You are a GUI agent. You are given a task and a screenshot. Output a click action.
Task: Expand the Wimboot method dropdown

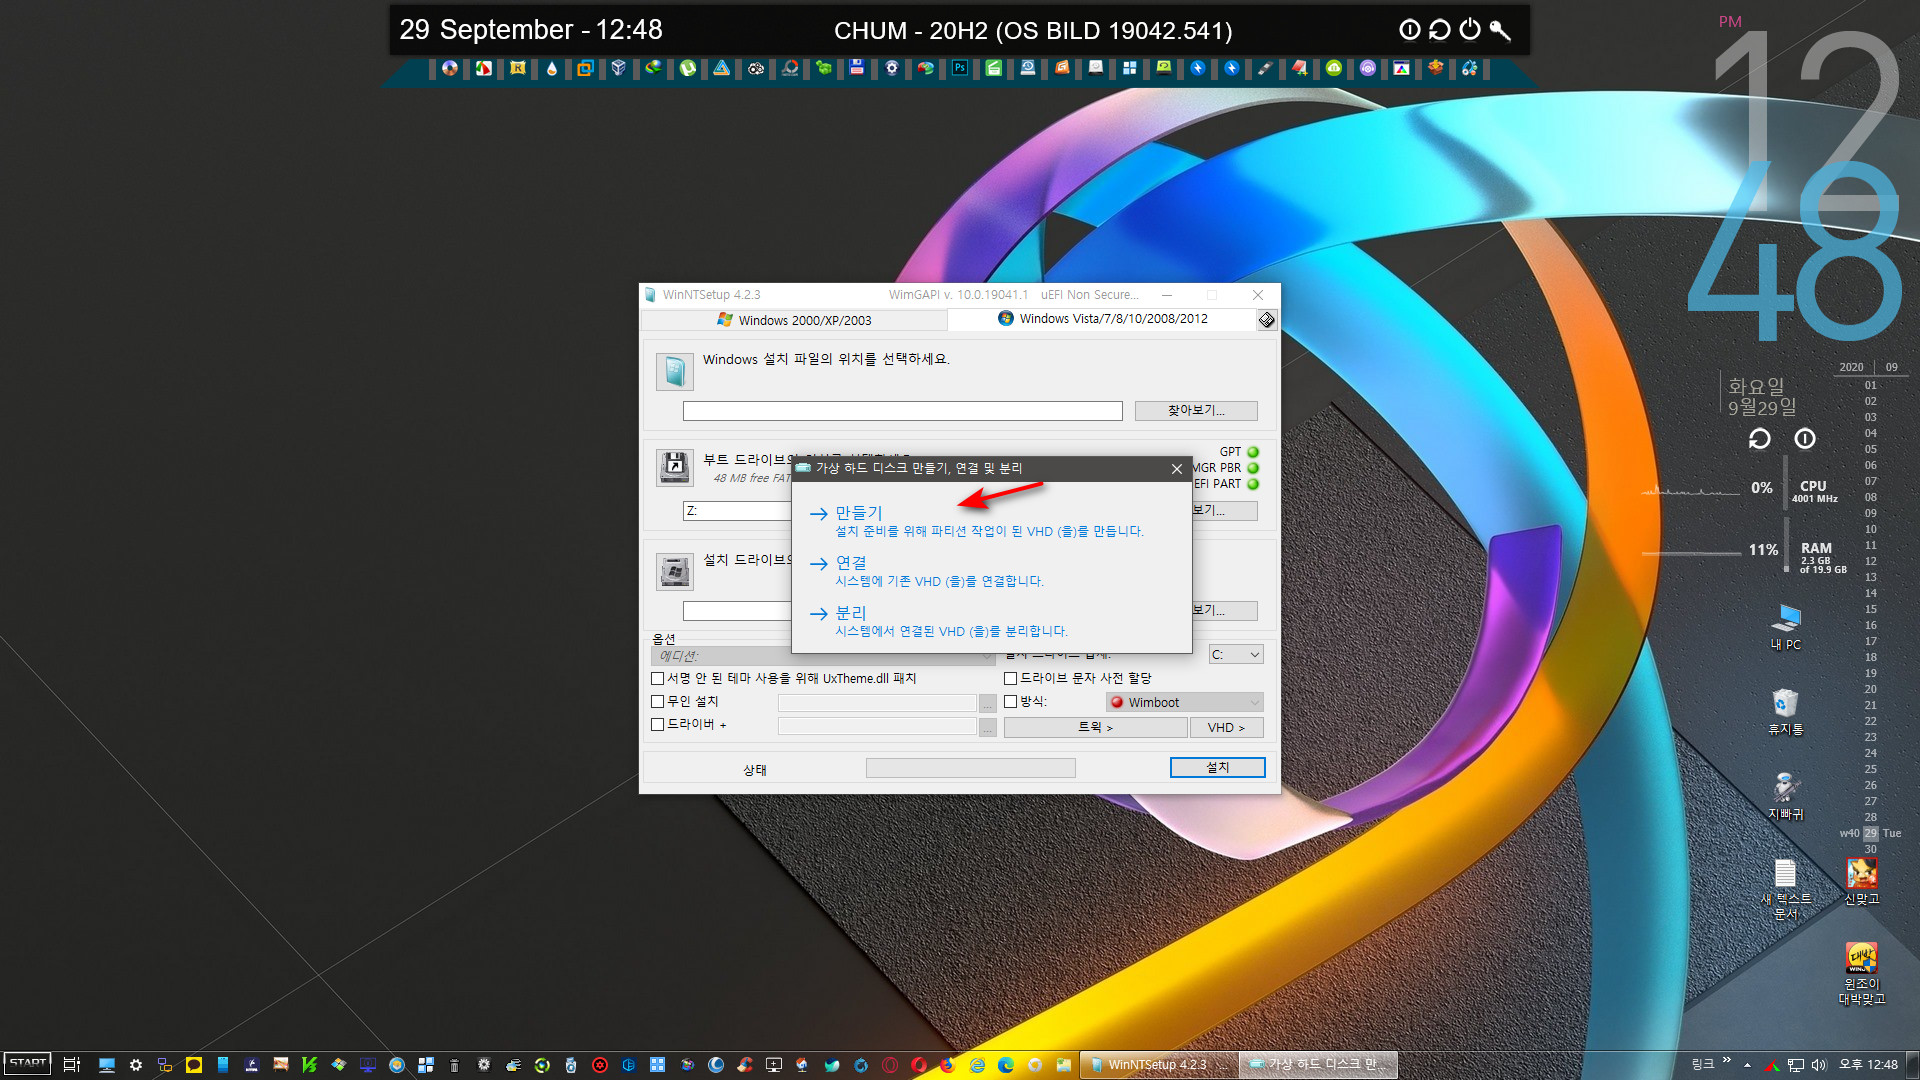click(1185, 703)
